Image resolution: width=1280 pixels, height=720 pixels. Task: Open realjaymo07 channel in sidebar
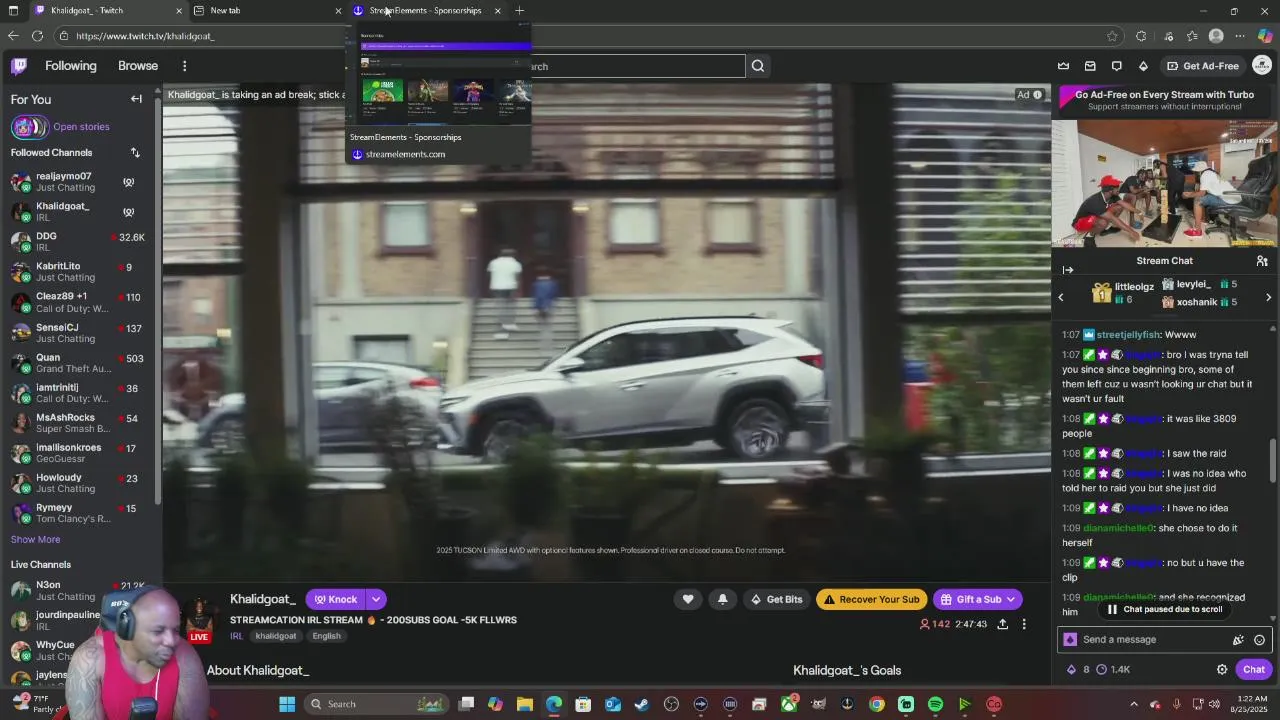tap(80, 182)
